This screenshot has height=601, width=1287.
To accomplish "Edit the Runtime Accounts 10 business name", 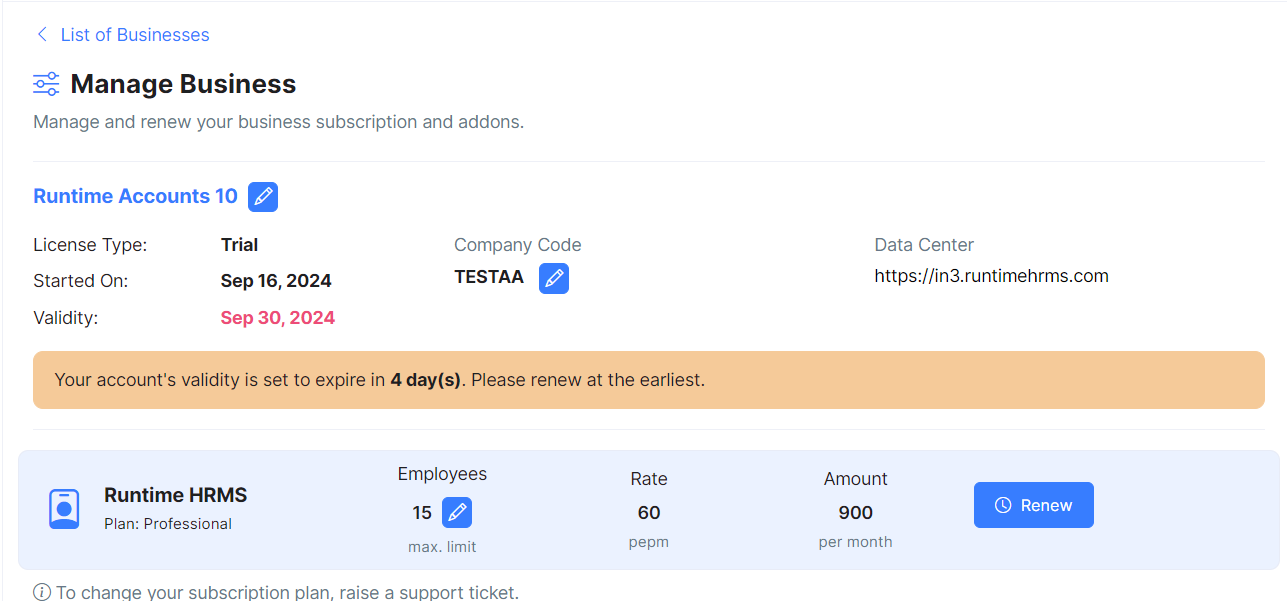I will [x=263, y=197].
